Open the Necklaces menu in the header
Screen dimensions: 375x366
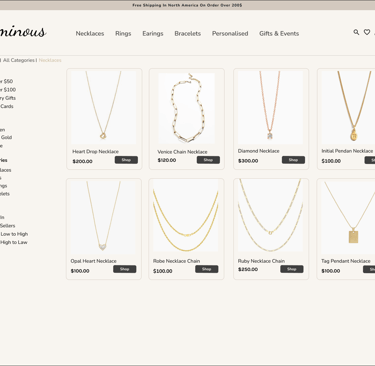[90, 33]
